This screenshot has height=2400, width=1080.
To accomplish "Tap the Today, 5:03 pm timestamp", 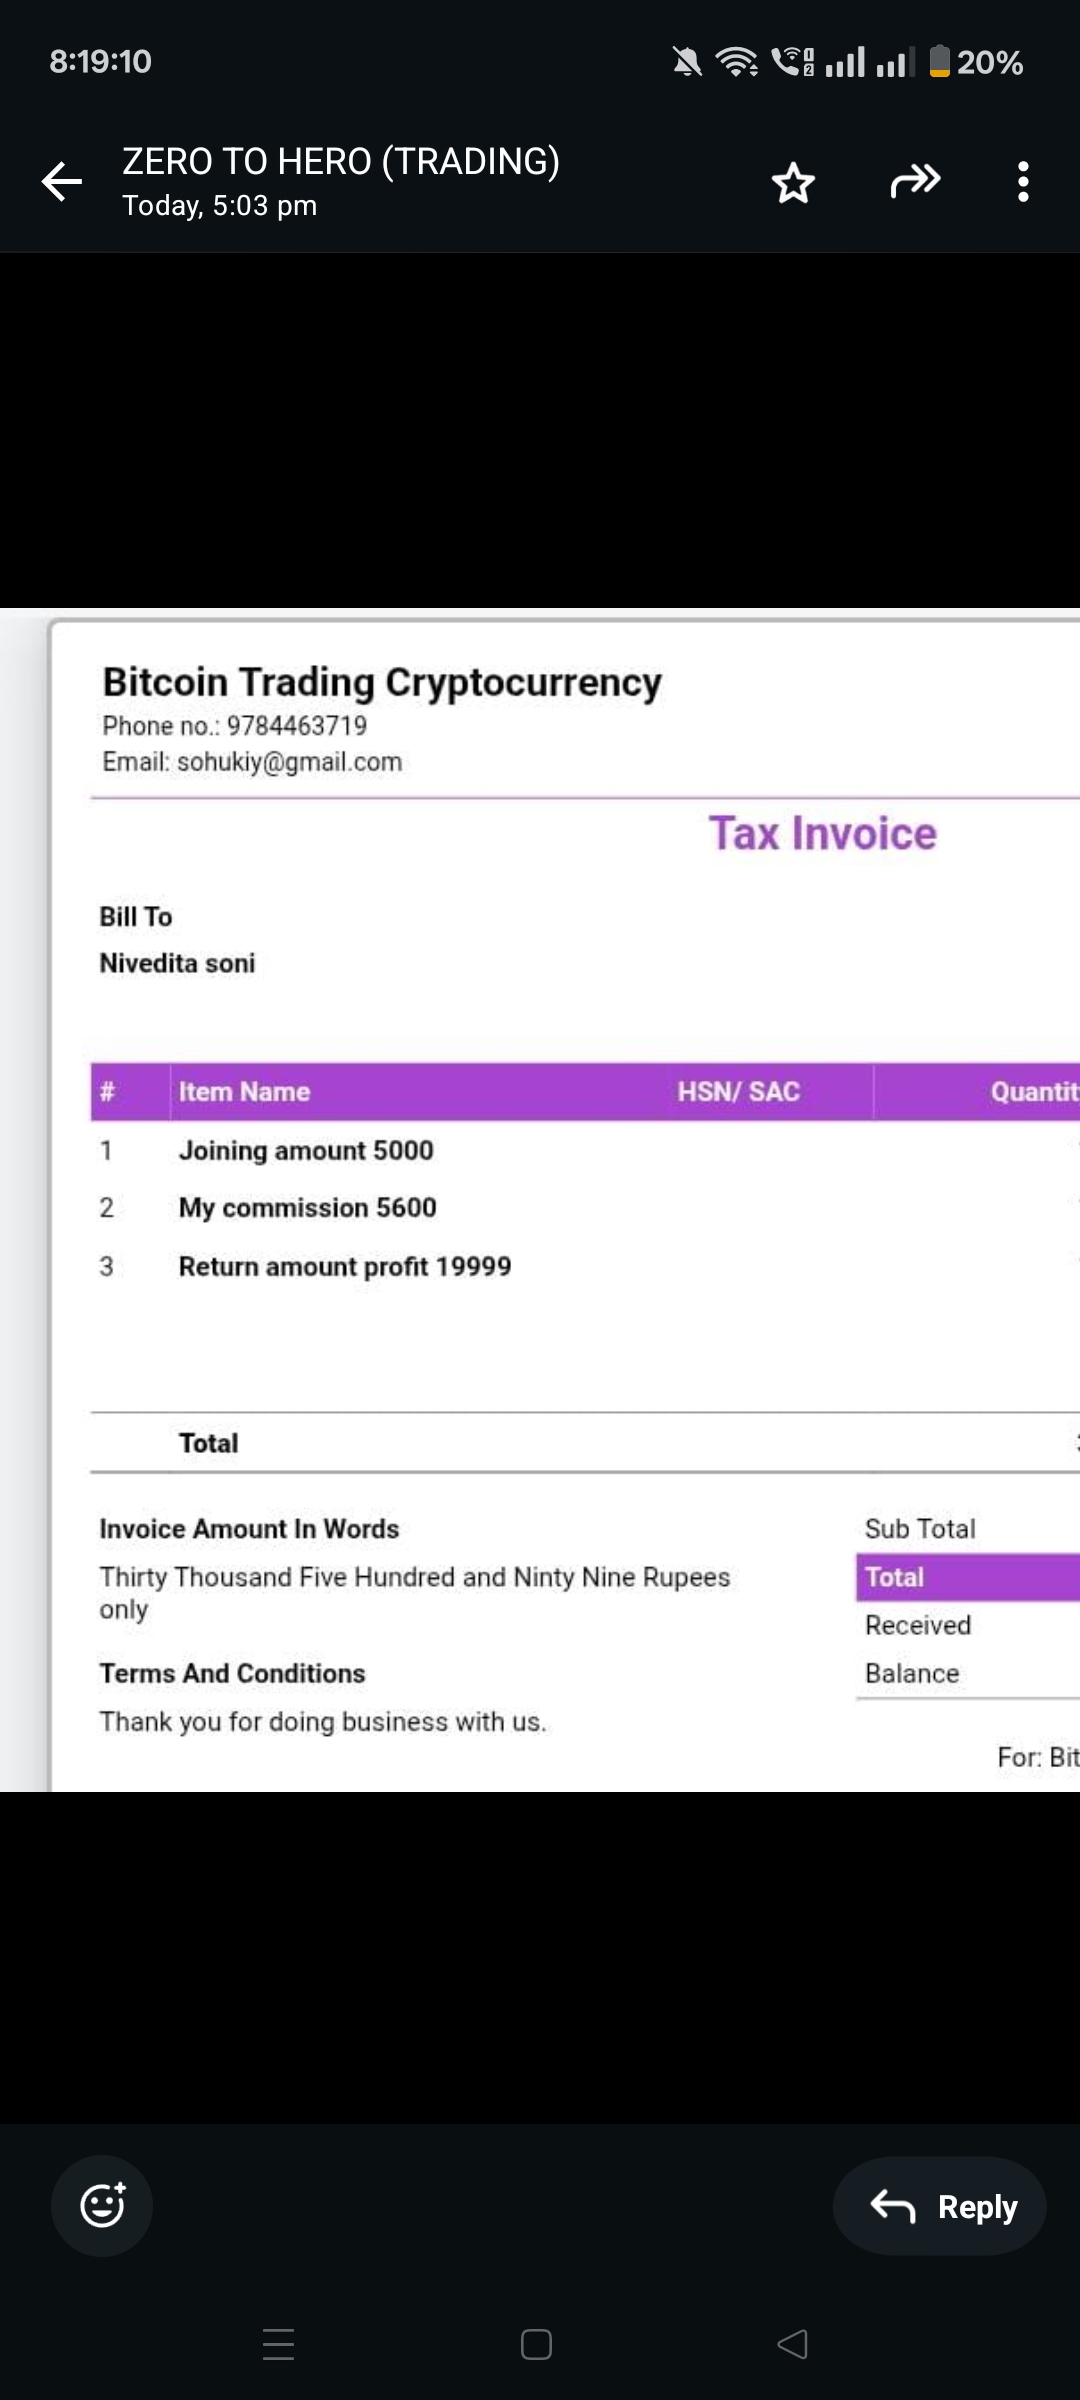I will coord(219,206).
